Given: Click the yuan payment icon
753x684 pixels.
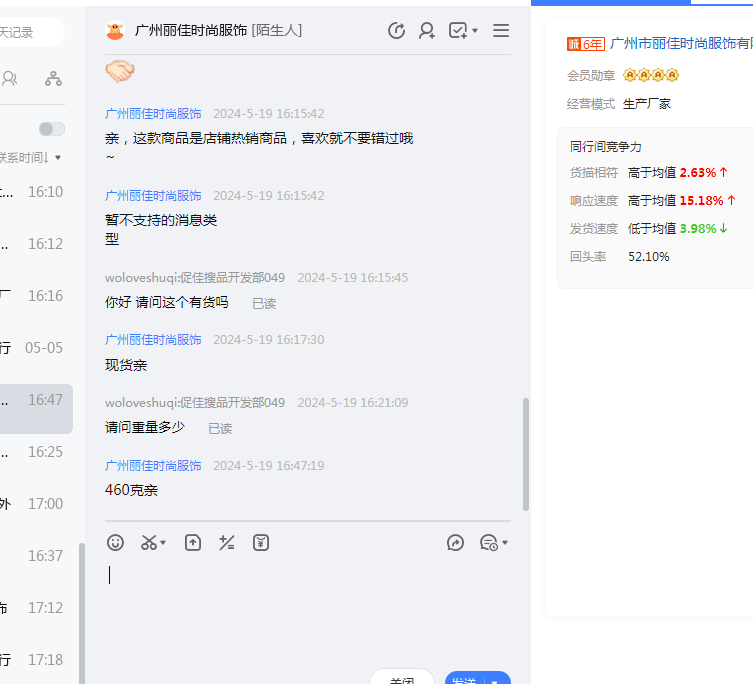Looking at the screenshot, I should [261, 543].
